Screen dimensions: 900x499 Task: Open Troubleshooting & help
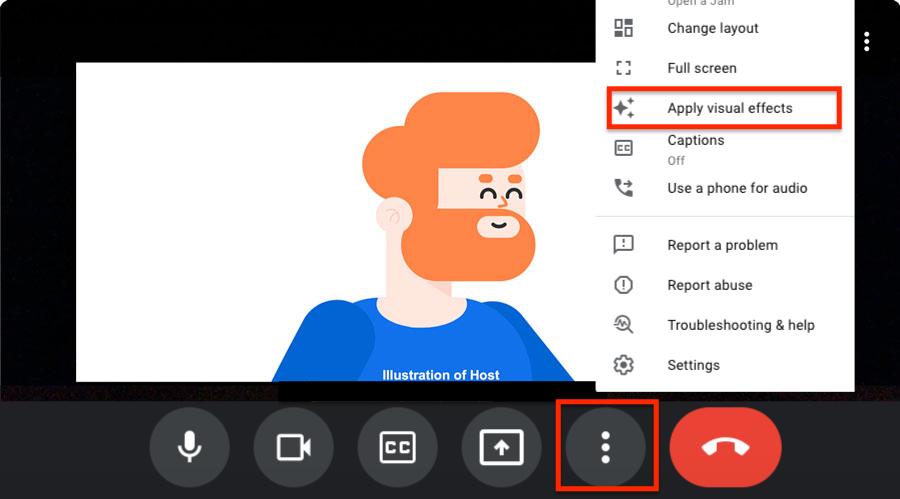pos(725,325)
